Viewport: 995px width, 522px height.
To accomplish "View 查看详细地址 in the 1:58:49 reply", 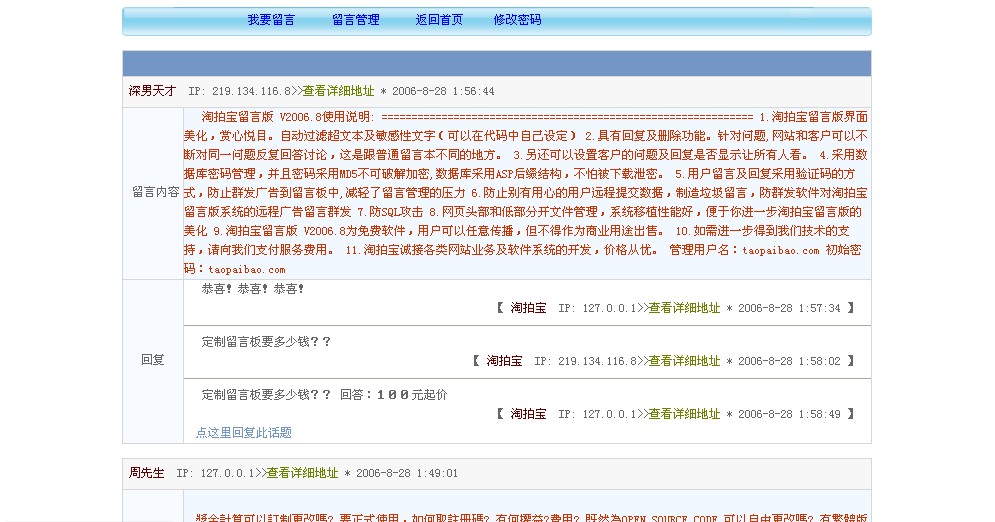I will click(684, 414).
